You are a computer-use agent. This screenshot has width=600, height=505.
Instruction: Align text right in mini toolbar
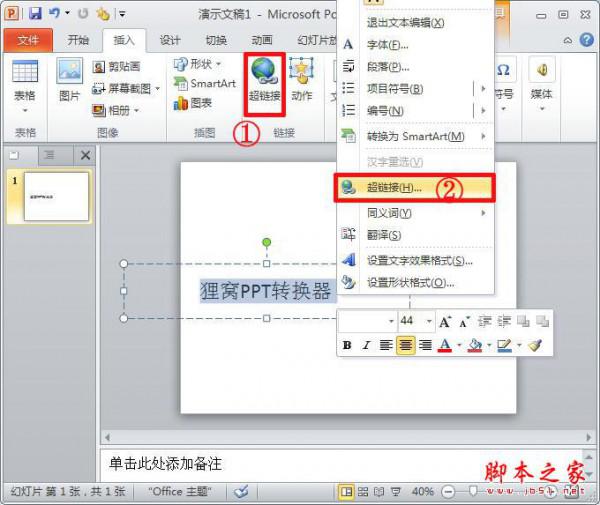(x=425, y=345)
